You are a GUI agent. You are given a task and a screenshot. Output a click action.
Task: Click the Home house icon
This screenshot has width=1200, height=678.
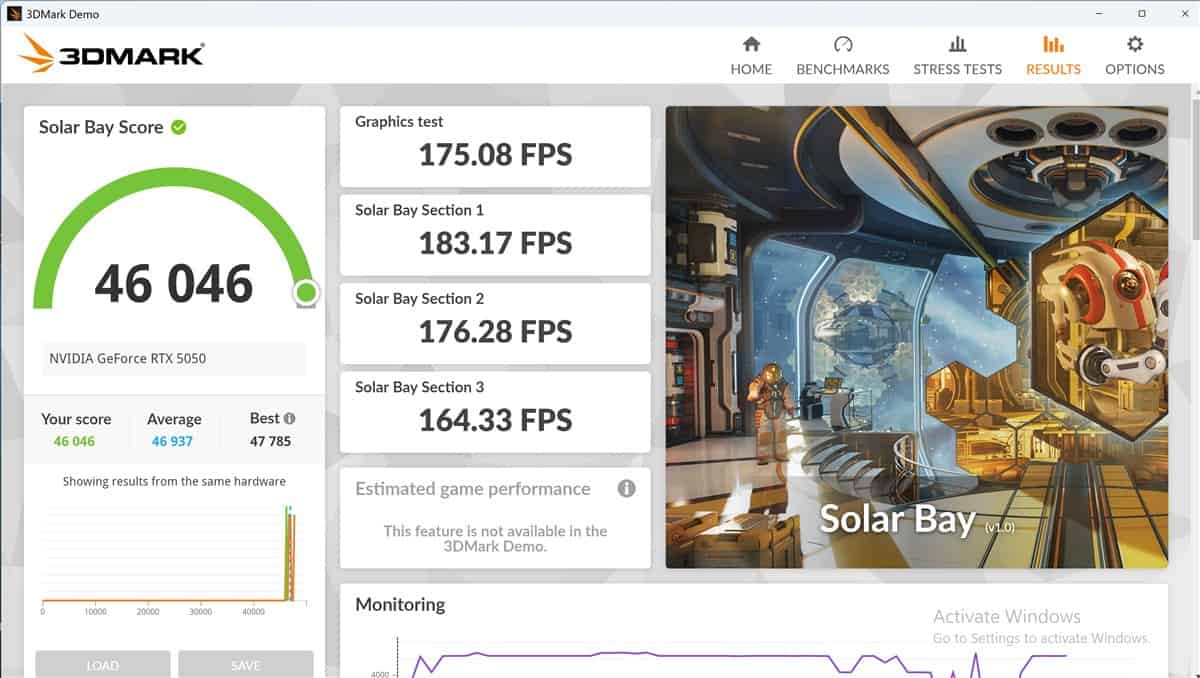click(751, 45)
